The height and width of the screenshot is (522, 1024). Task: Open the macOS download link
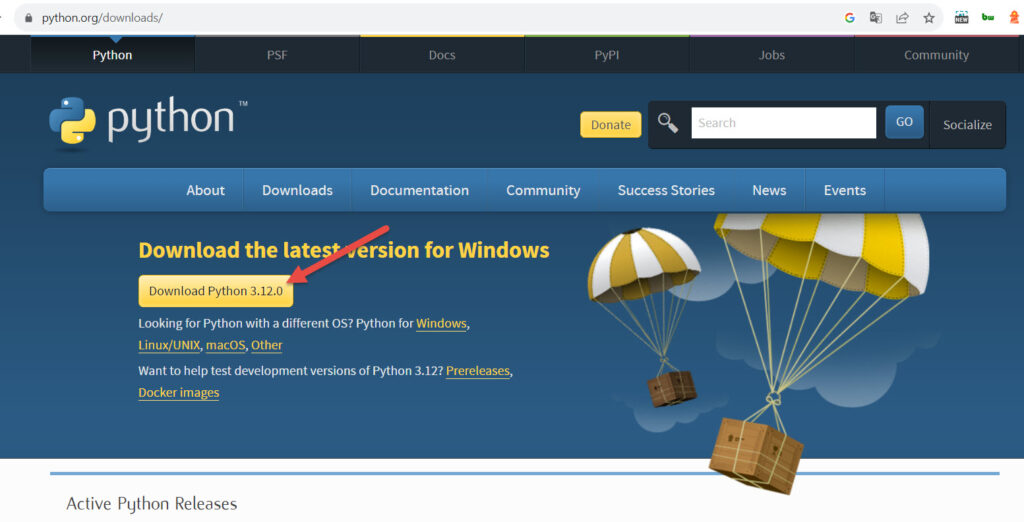point(225,345)
